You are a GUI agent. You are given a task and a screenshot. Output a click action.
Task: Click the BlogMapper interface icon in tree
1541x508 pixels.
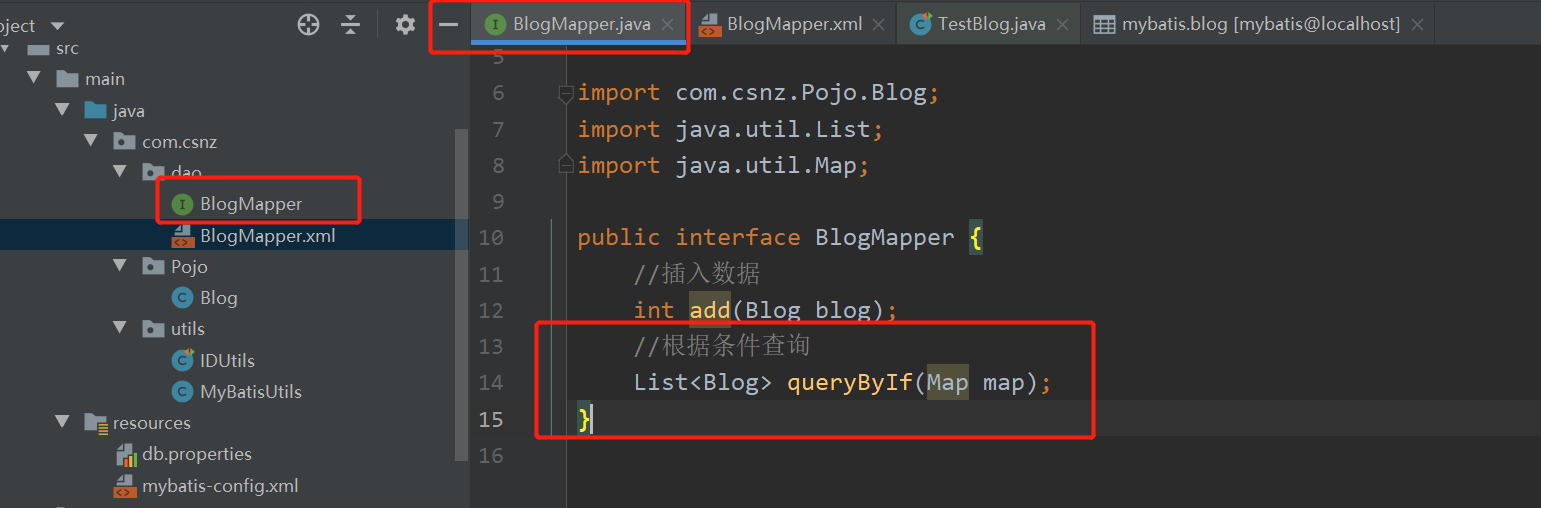tap(182, 204)
